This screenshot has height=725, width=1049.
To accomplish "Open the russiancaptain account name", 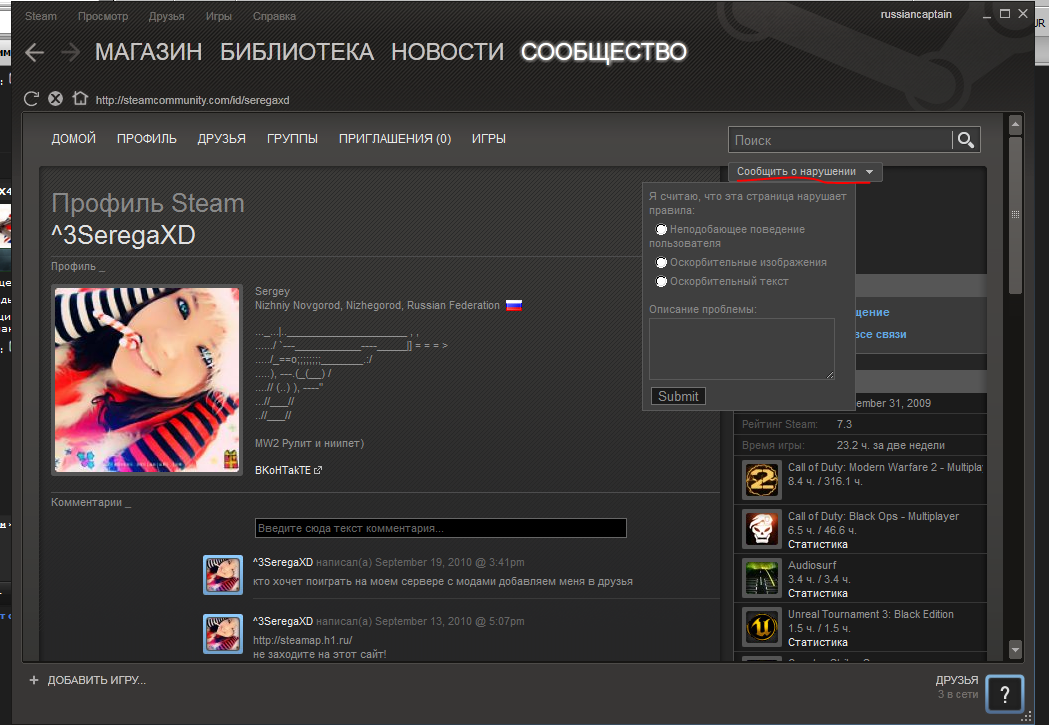I will pos(916,14).
